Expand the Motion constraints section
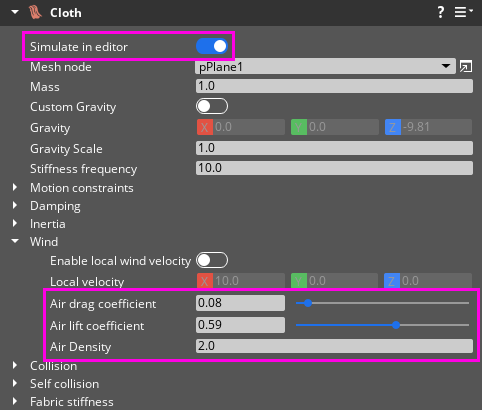 pyautogui.click(x=15, y=187)
